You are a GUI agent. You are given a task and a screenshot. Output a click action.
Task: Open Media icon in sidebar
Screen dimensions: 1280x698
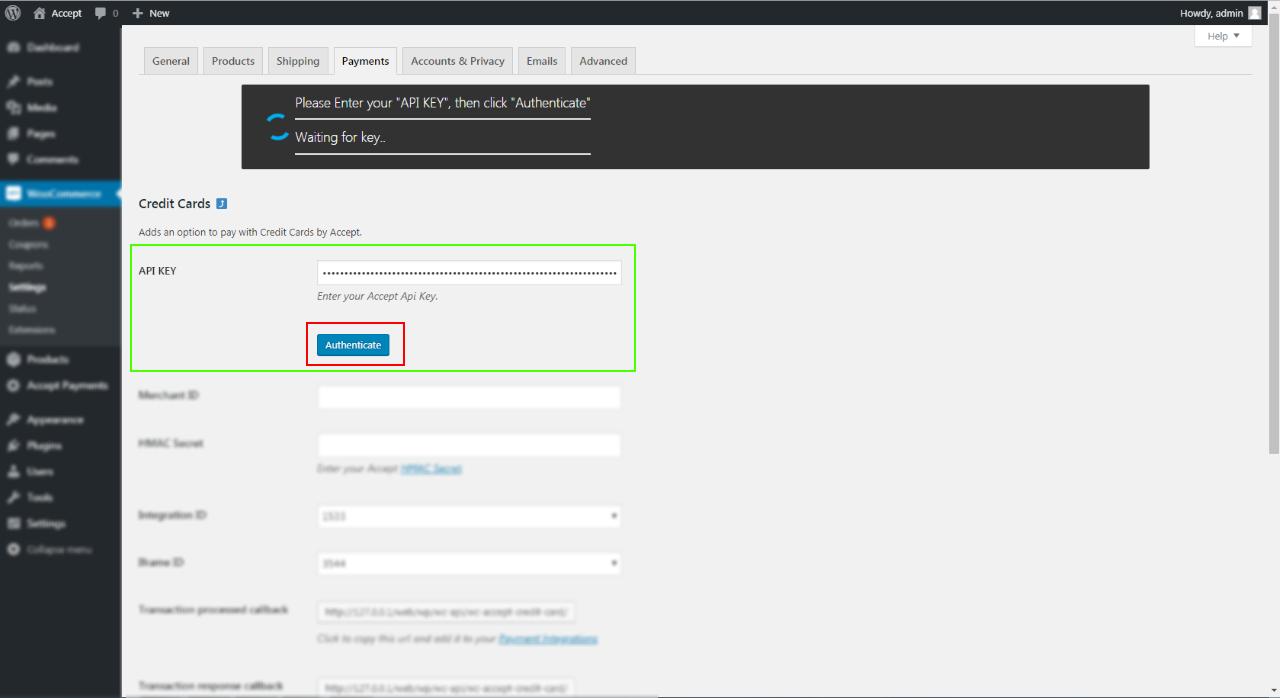[x=13, y=107]
